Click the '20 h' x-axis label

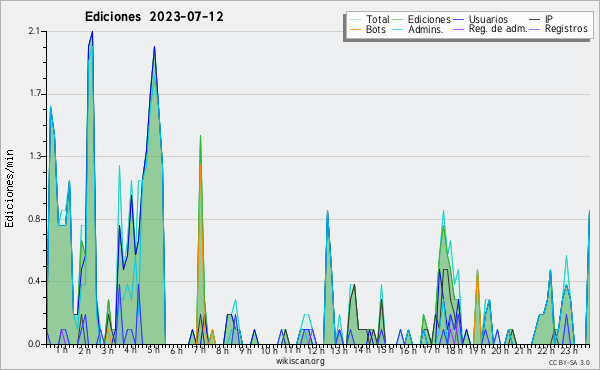(500, 350)
